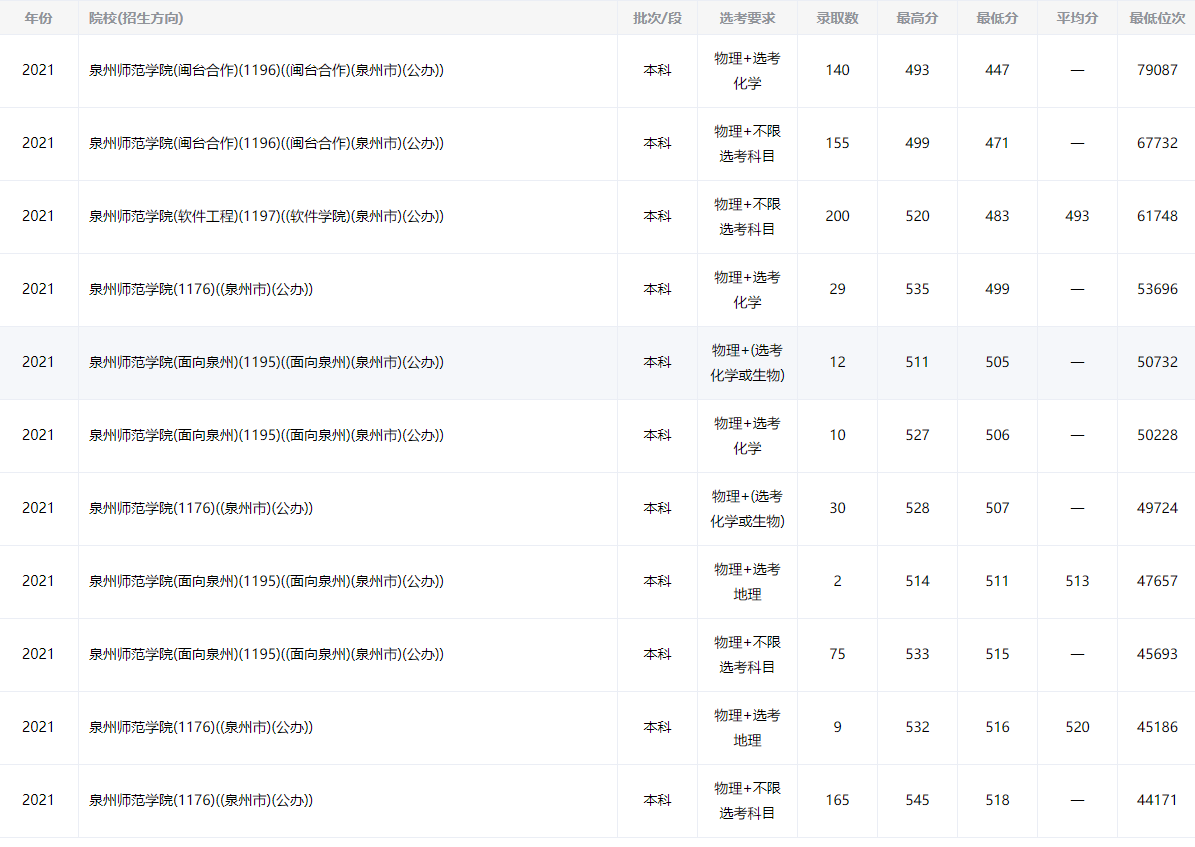Click the 最低位次 column header
Viewport: 1195px width, 847px height.
1157,18
